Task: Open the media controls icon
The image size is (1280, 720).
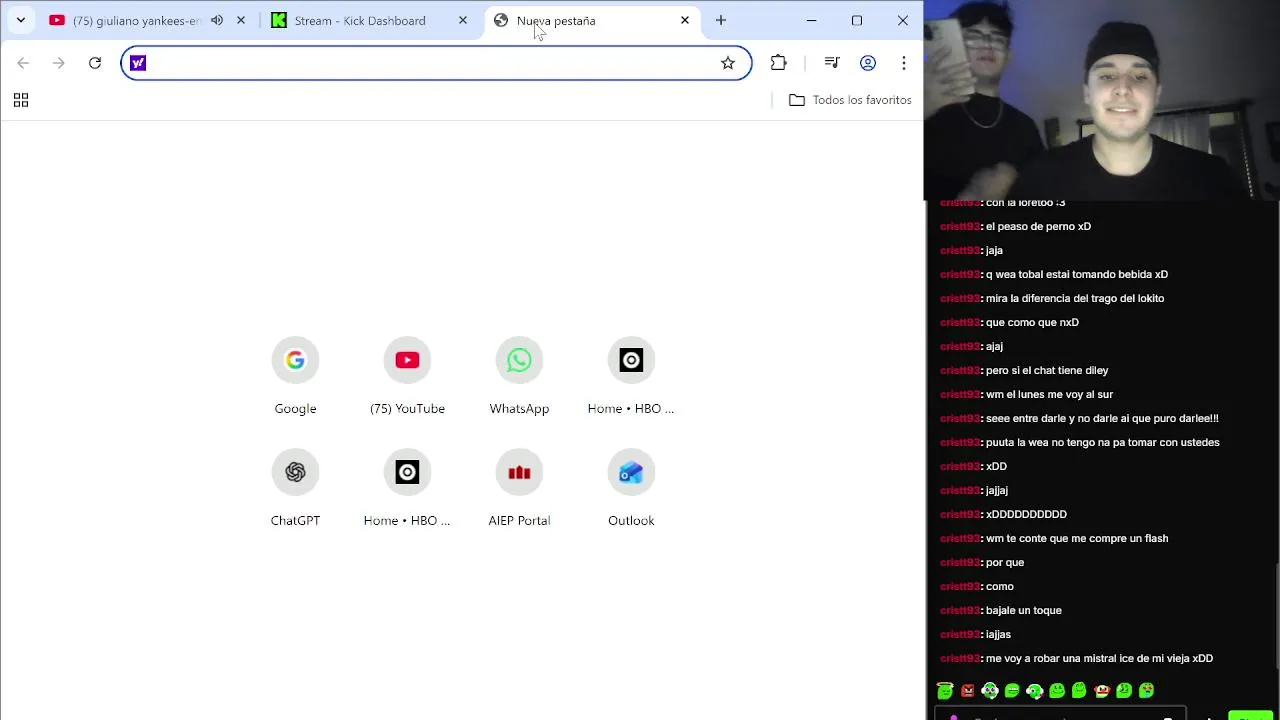Action: [832, 63]
